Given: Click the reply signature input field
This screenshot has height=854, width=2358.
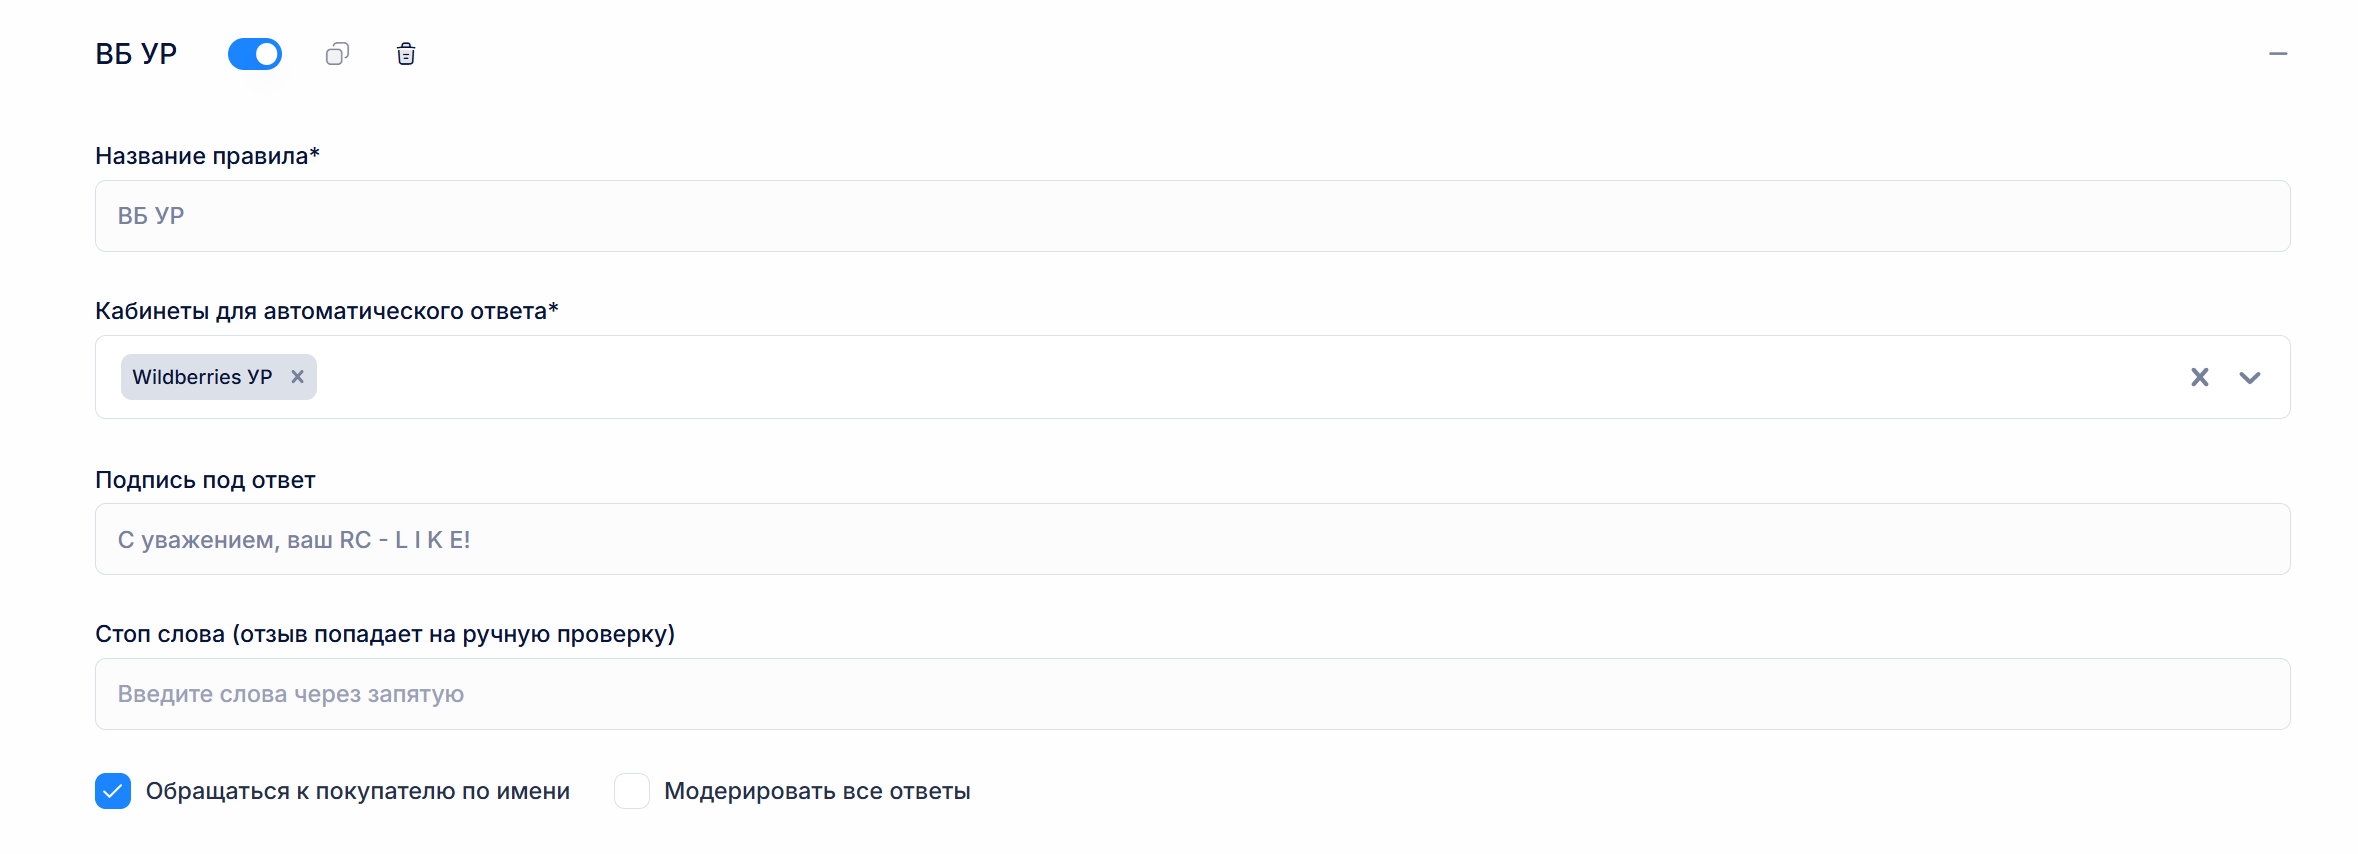Looking at the screenshot, I should [x=1192, y=540].
